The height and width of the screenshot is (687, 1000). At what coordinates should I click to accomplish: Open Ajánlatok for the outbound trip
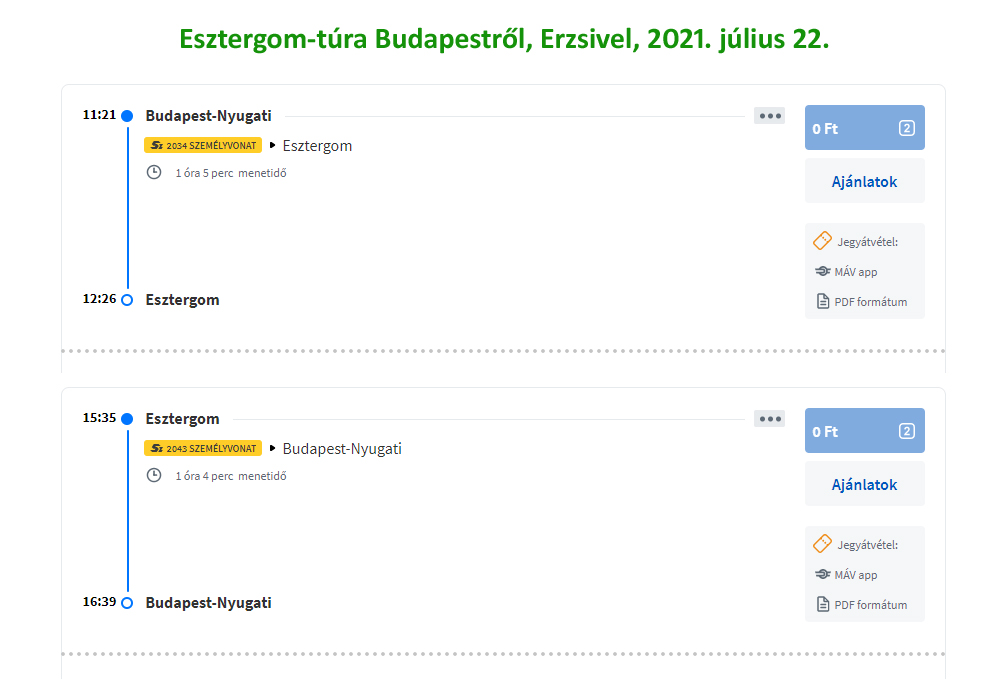tap(864, 182)
